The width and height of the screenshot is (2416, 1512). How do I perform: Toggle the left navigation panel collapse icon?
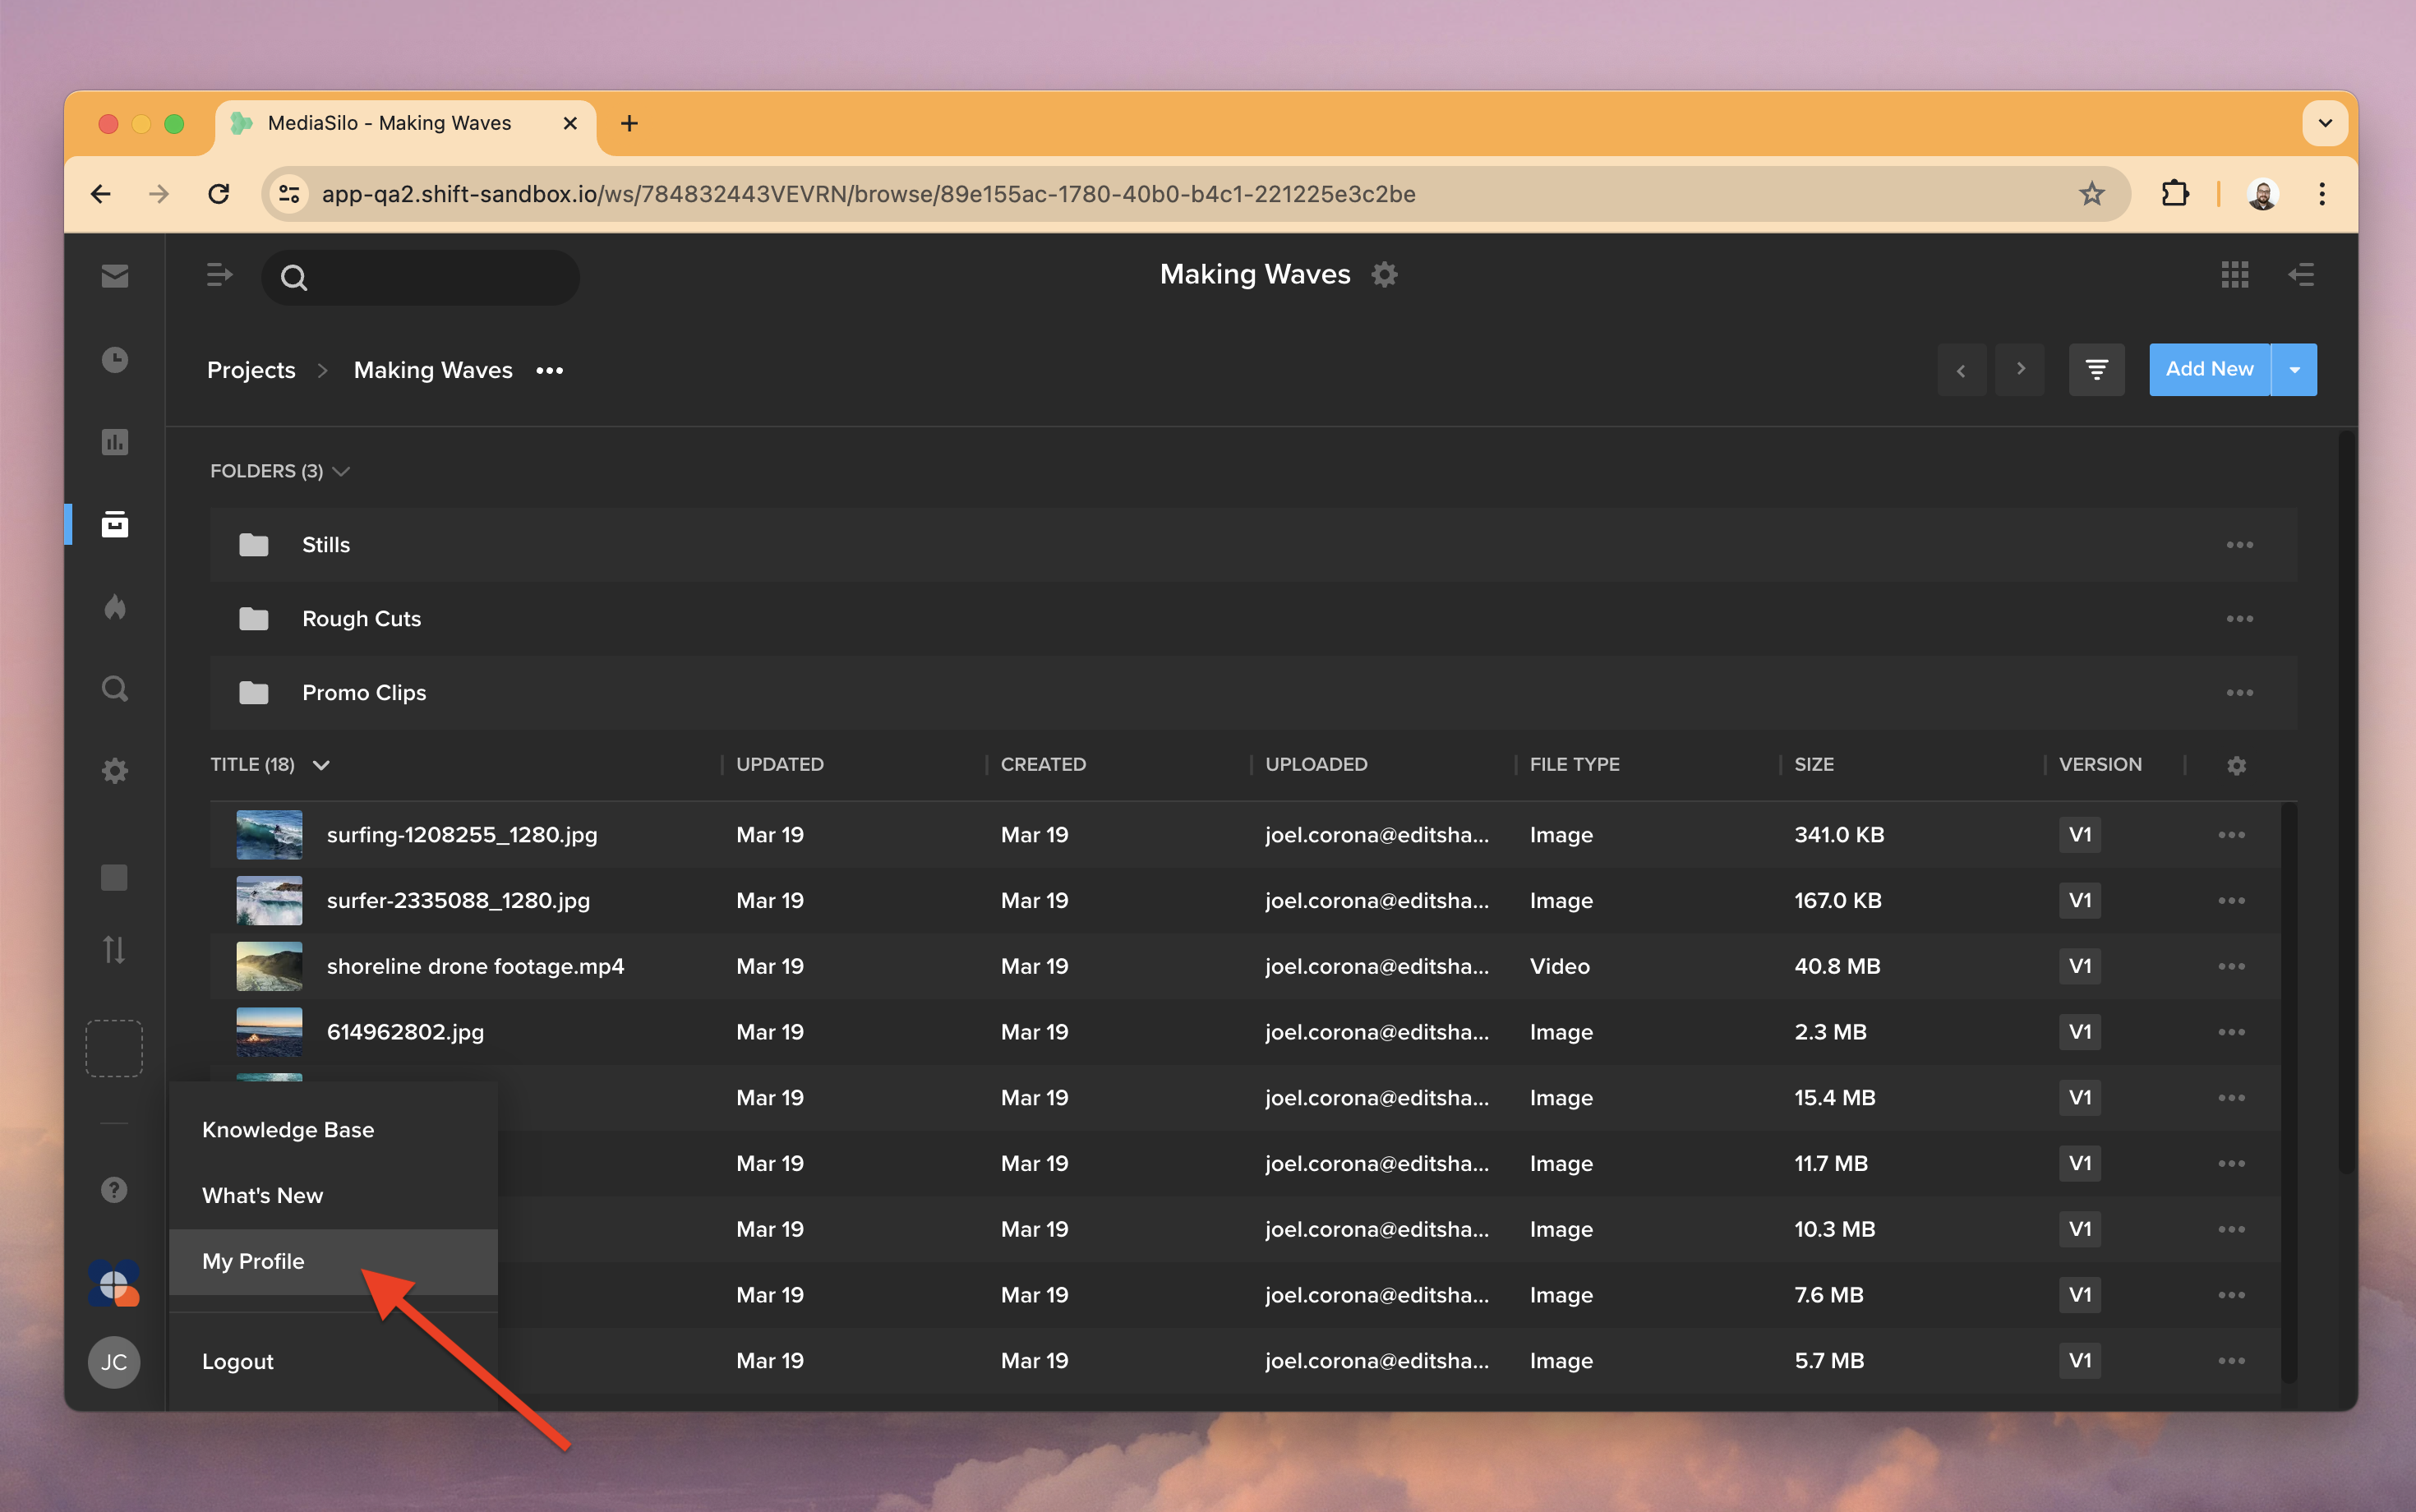219,275
